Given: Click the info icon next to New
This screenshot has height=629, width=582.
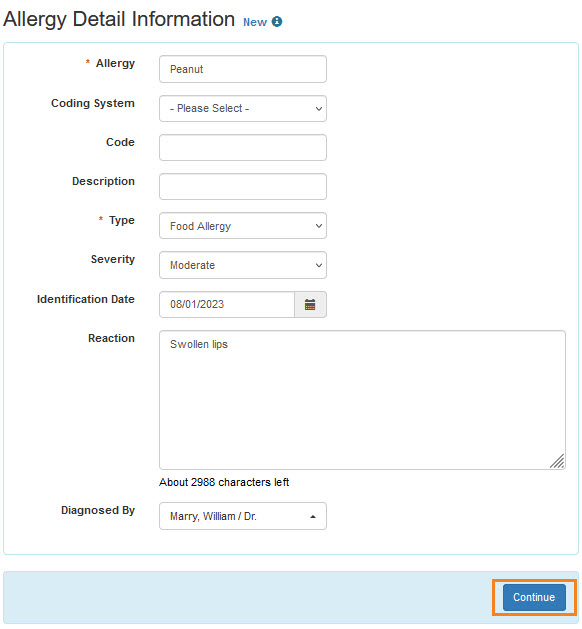Looking at the screenshot, I should click(x=277, y=22).
